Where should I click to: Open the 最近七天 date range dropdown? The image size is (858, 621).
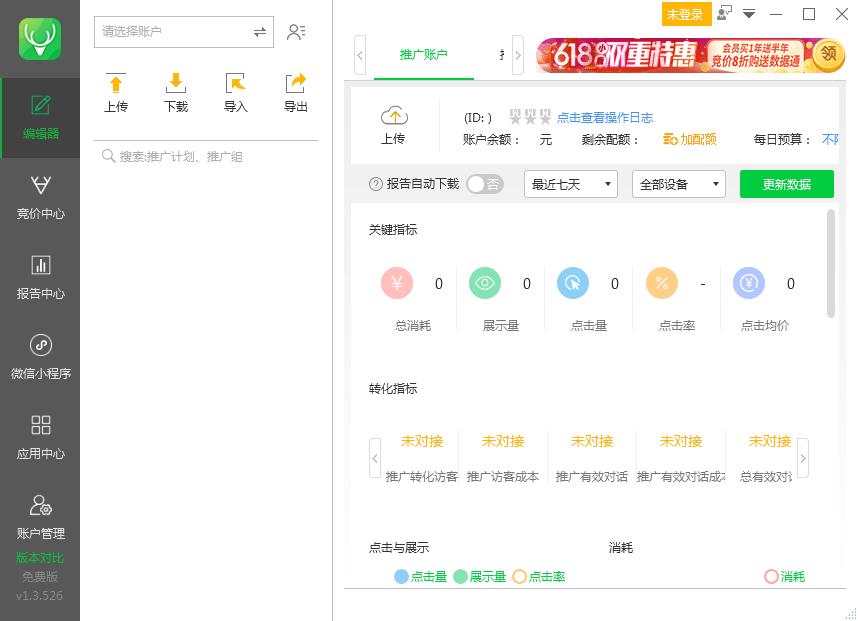click(570, 184)
